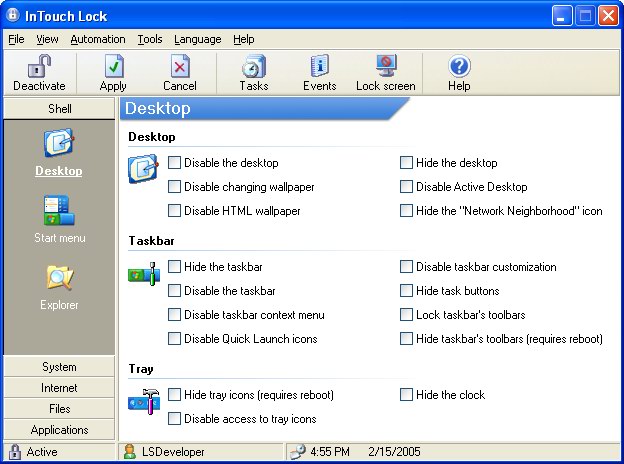Viewport: 624px width, 464px height.
Task: Open the View menu
Action: click(x=47, y=39)
